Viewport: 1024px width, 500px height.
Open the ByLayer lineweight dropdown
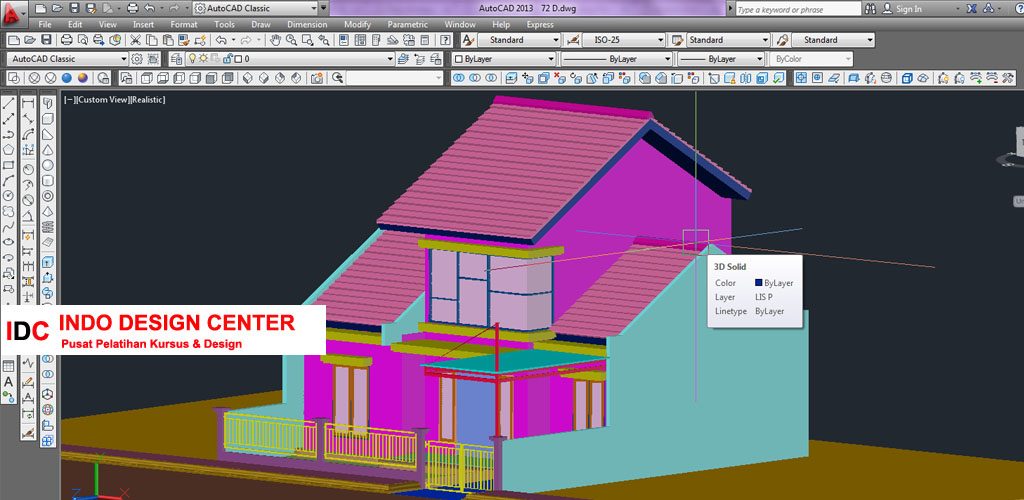760,59
